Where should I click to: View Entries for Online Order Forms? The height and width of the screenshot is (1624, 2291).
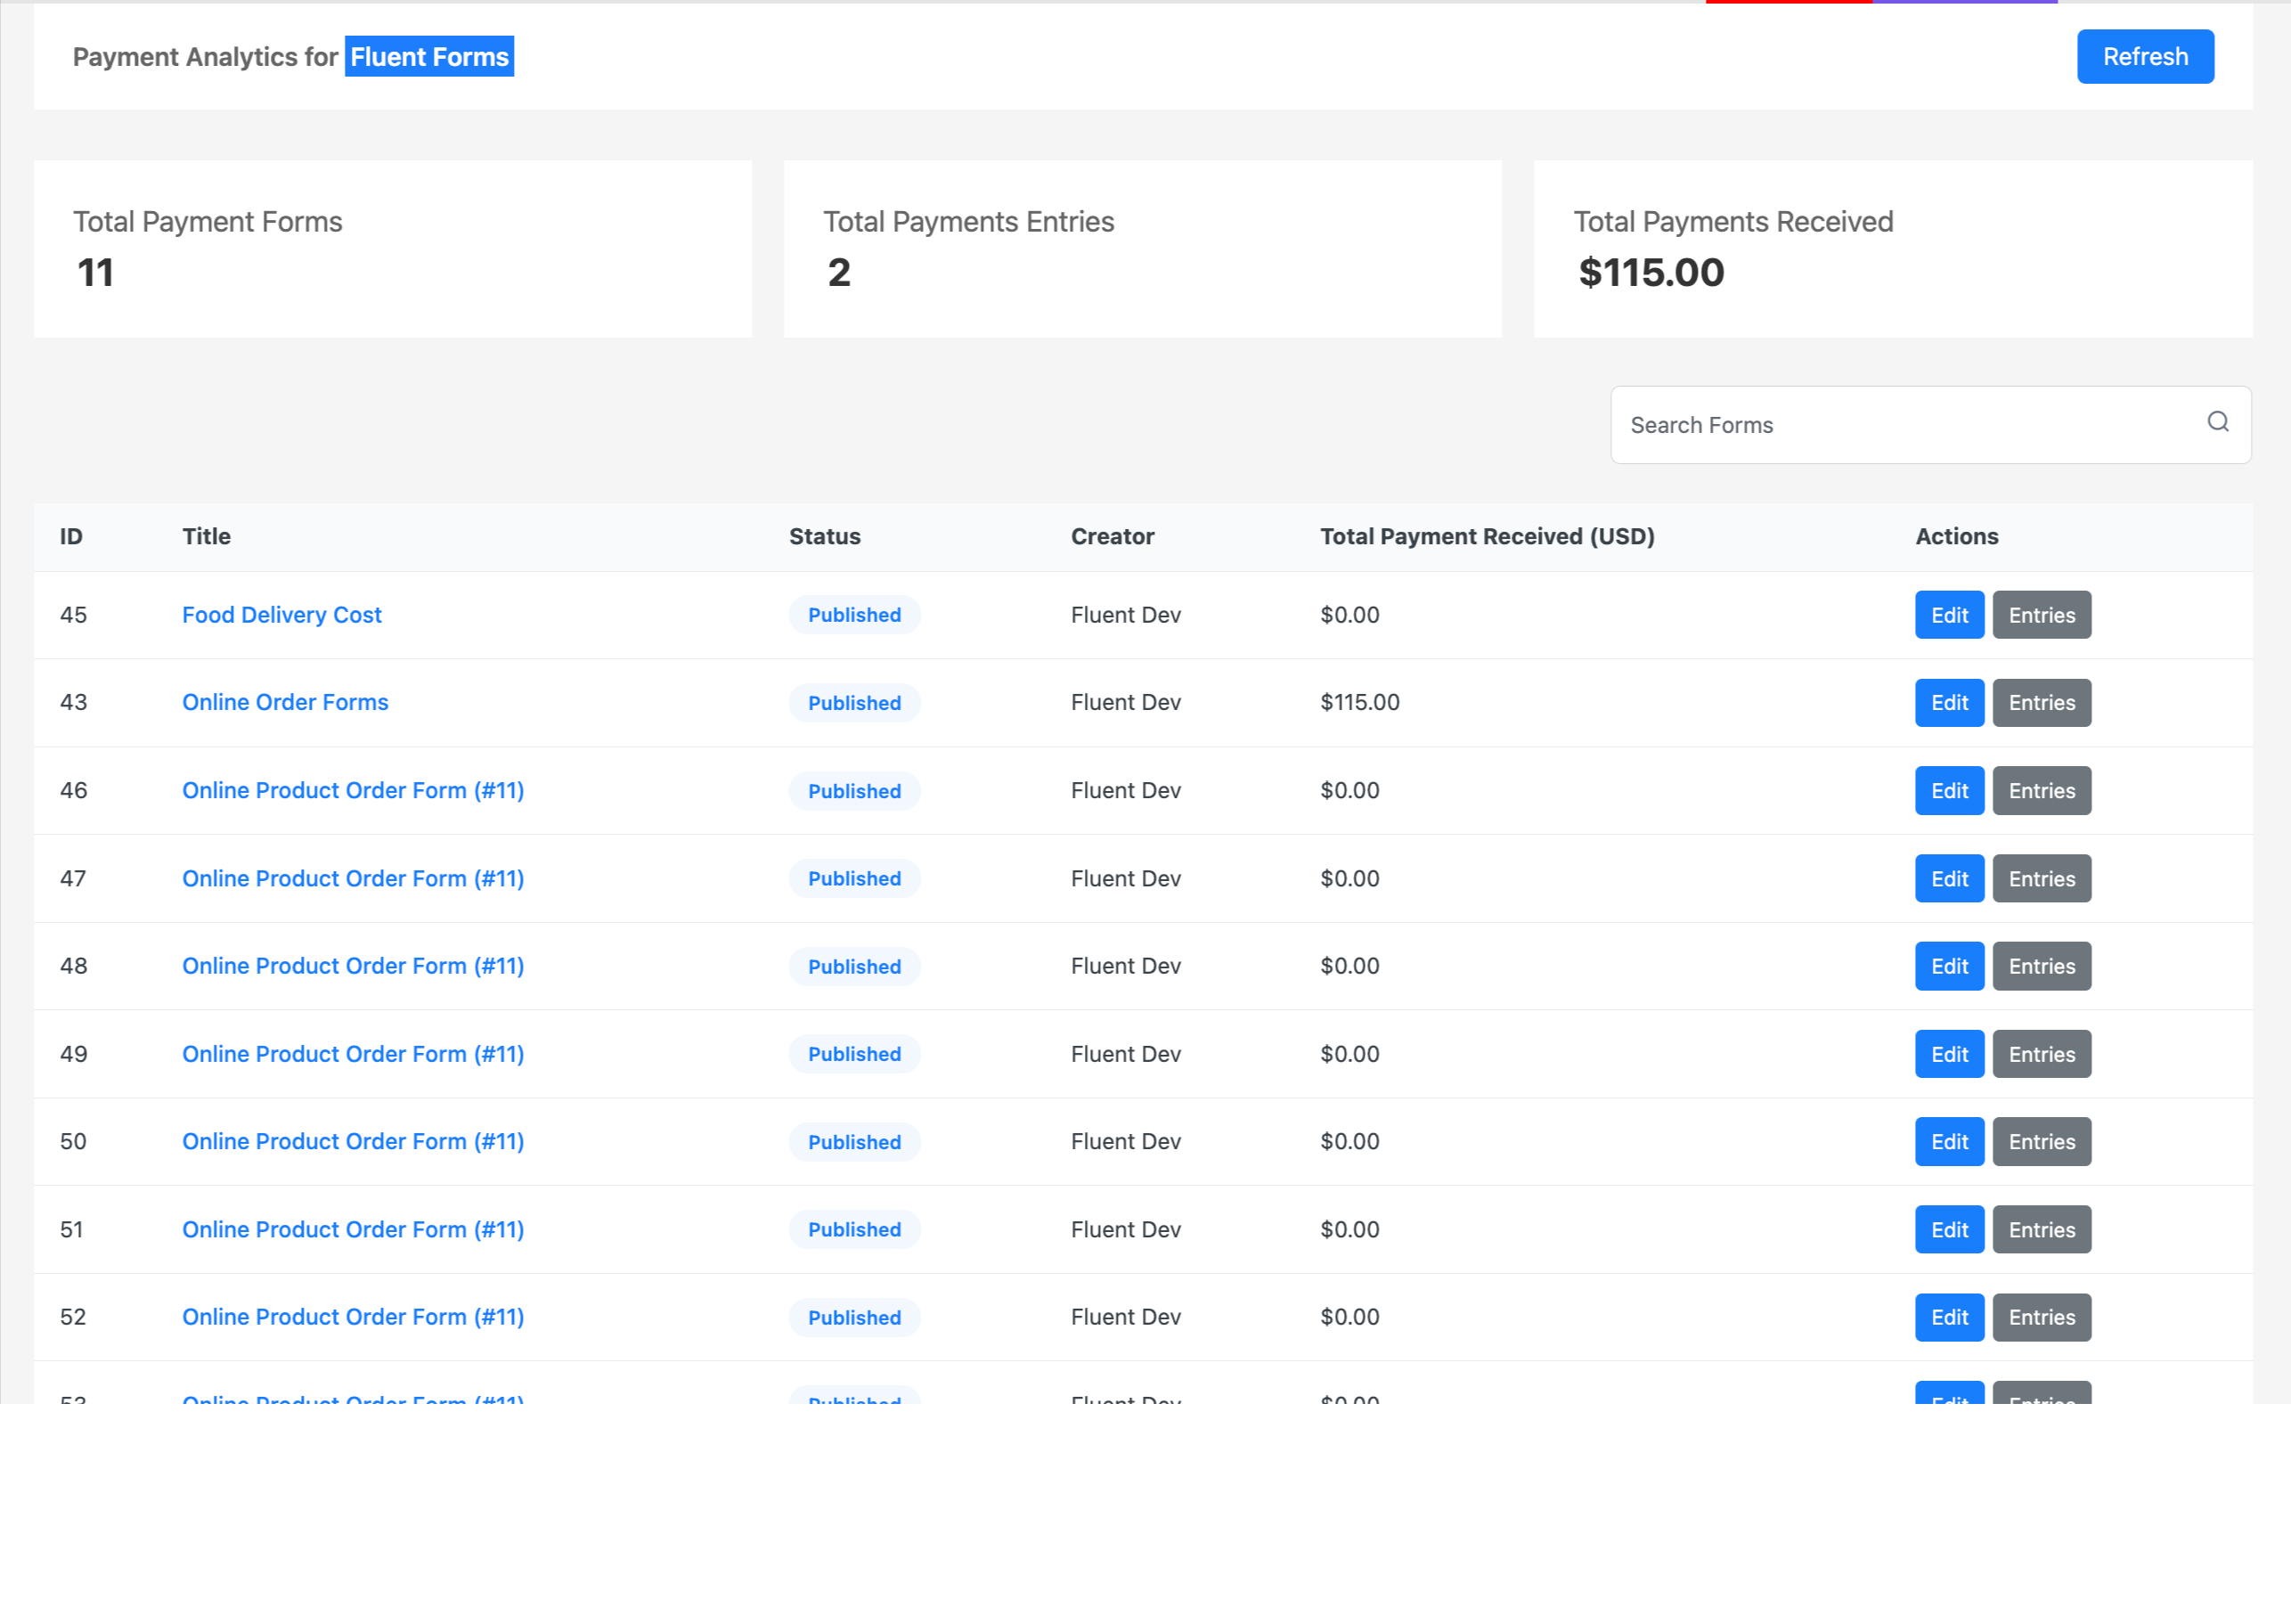tap(2041, 703)
